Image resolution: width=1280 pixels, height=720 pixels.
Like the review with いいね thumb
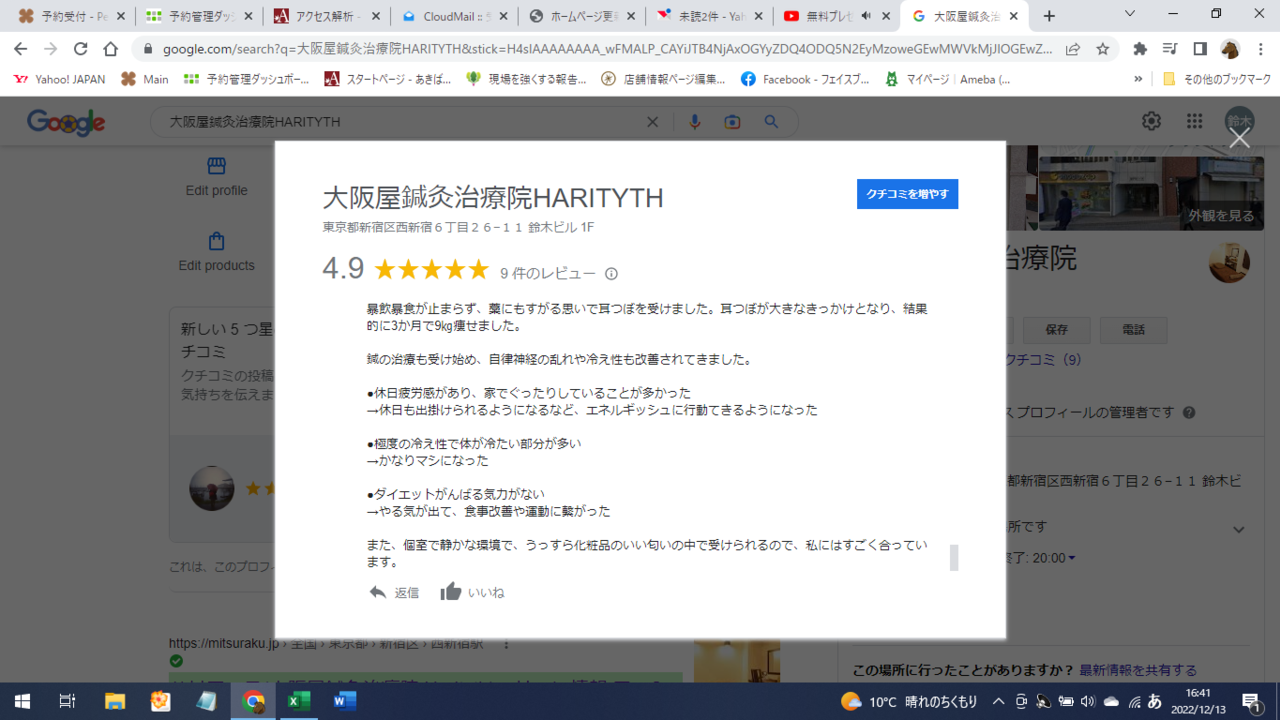click(x=472, y=592)
